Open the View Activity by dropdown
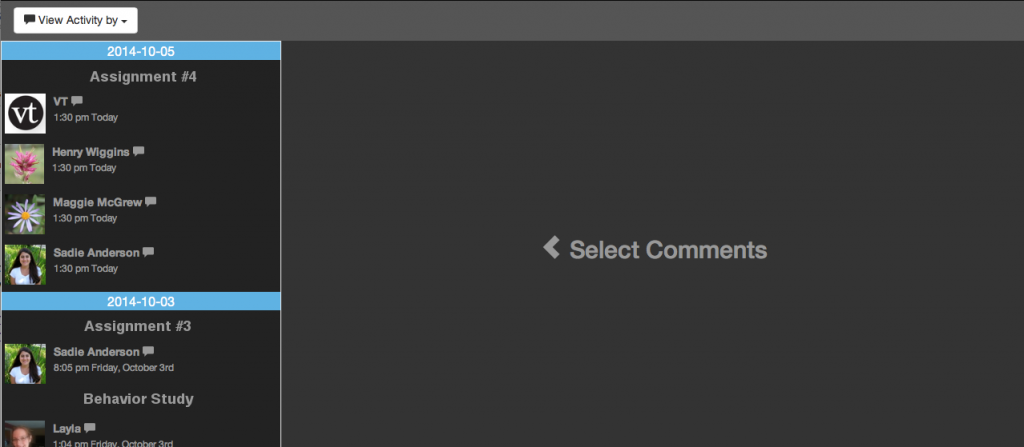Viewport: 1024px width, 447px height. [x=76, y=20]
